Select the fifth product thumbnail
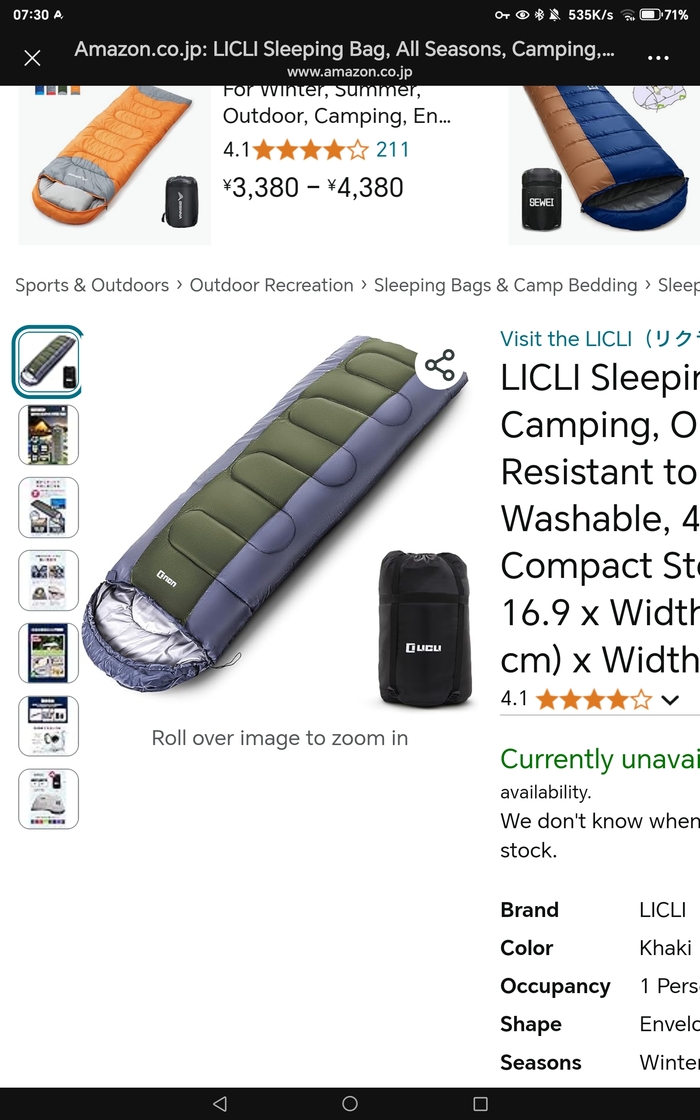Viewport: 700px width, 1120px height. pos(49,654)
